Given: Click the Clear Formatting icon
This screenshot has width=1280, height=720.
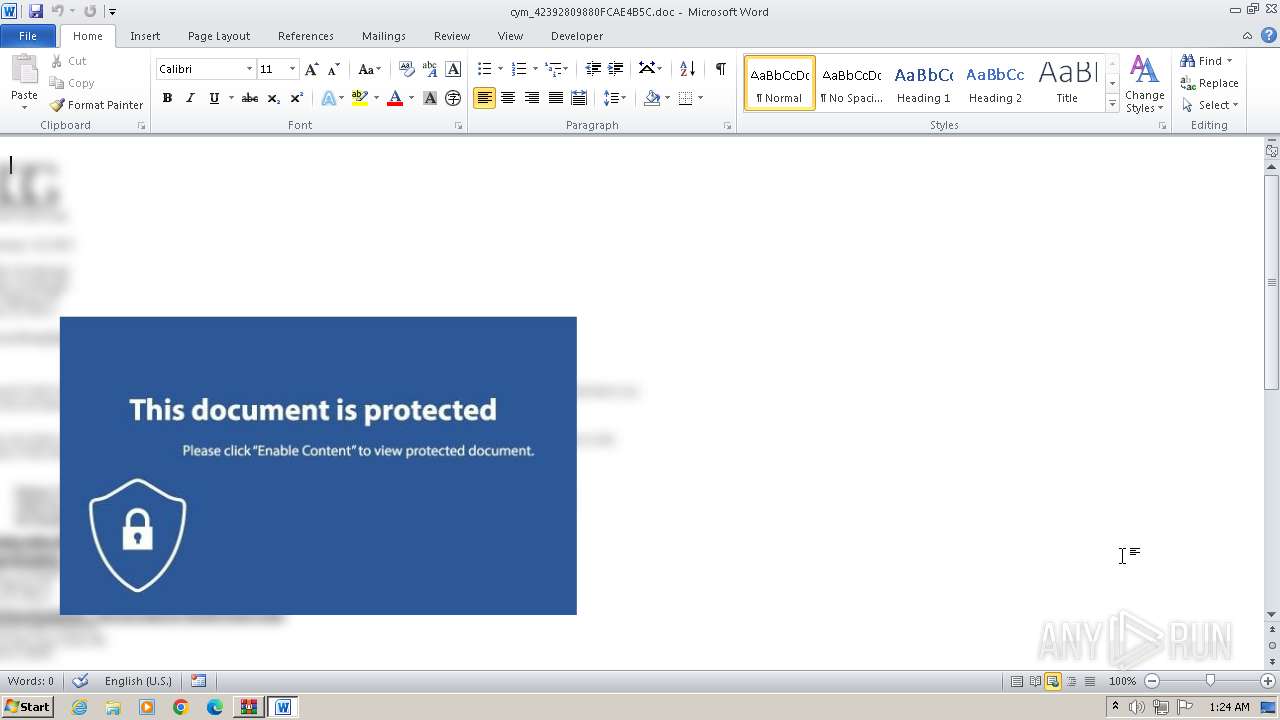Looking at the screenshot, I should pos(407,69).
